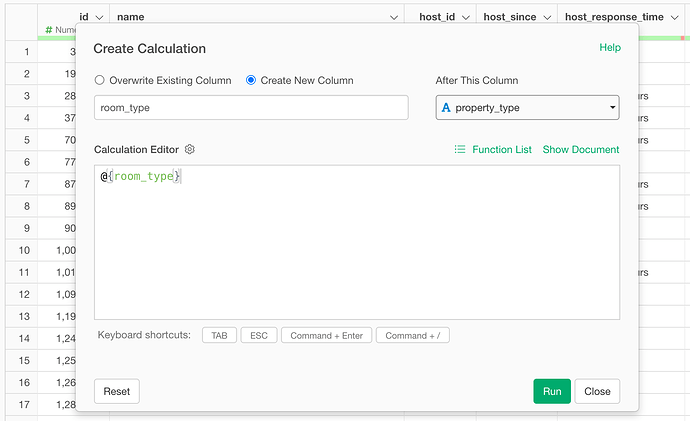Click the ESC keyboard shortcut key
Viewport: 690px width, 421px height.
tap(258, 335)
